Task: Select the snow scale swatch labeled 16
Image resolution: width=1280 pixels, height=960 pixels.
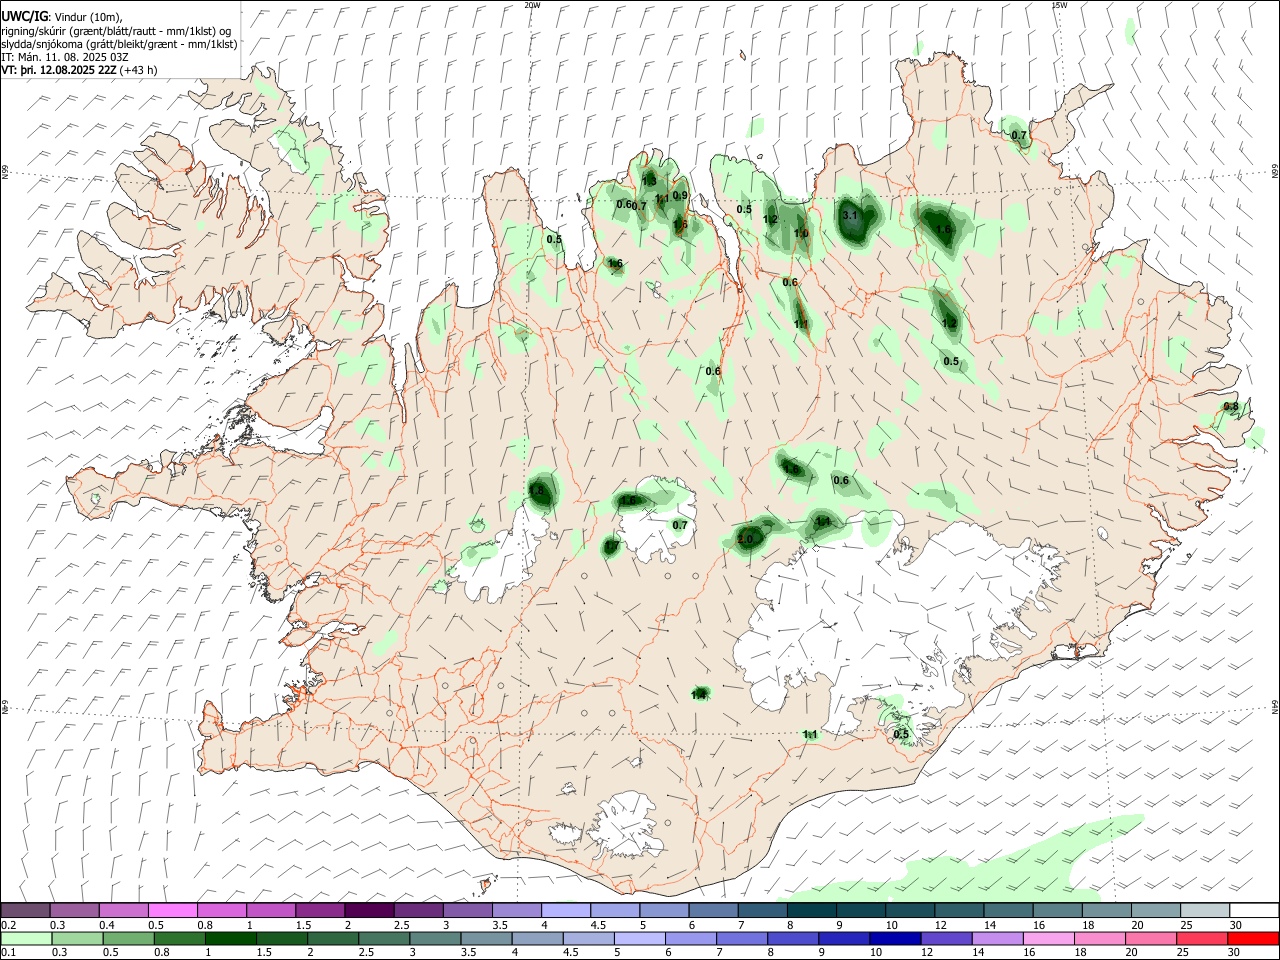Action: (x=1057, y=910)
